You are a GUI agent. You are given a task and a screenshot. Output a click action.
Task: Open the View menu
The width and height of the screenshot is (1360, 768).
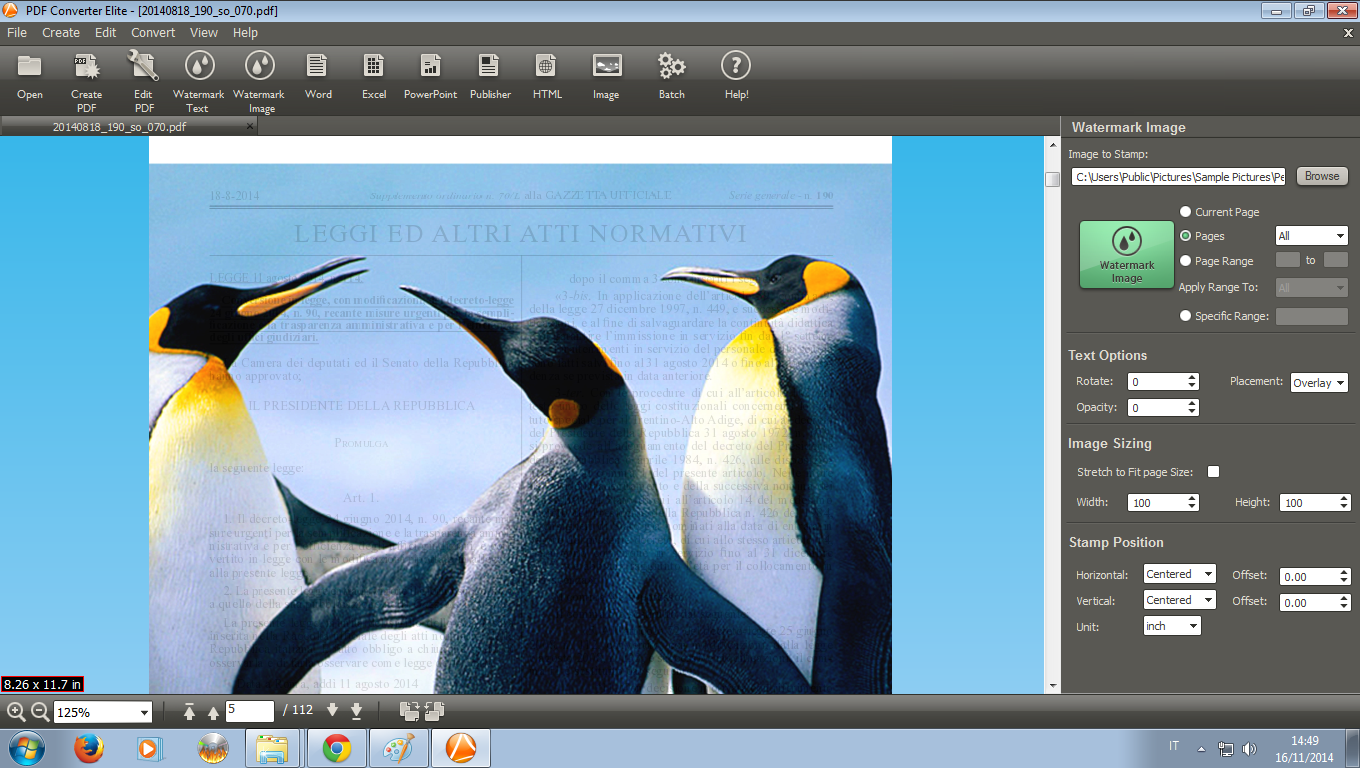click(x=204, y=32)
